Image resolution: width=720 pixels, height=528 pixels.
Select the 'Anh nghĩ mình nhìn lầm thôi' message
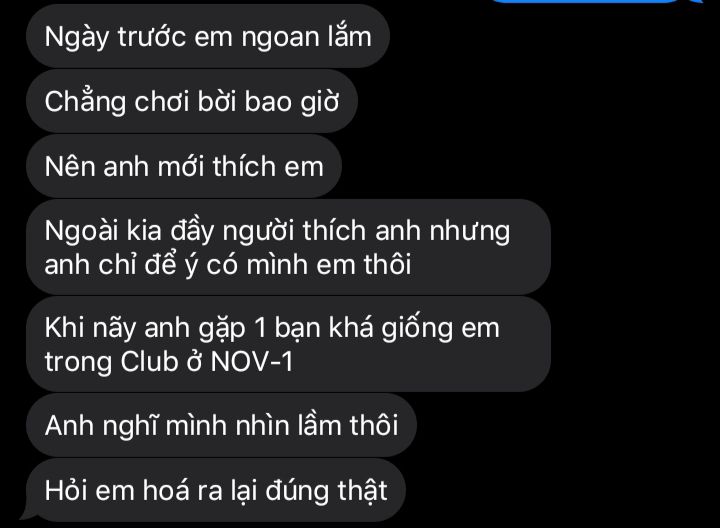[x=221, y=425]
